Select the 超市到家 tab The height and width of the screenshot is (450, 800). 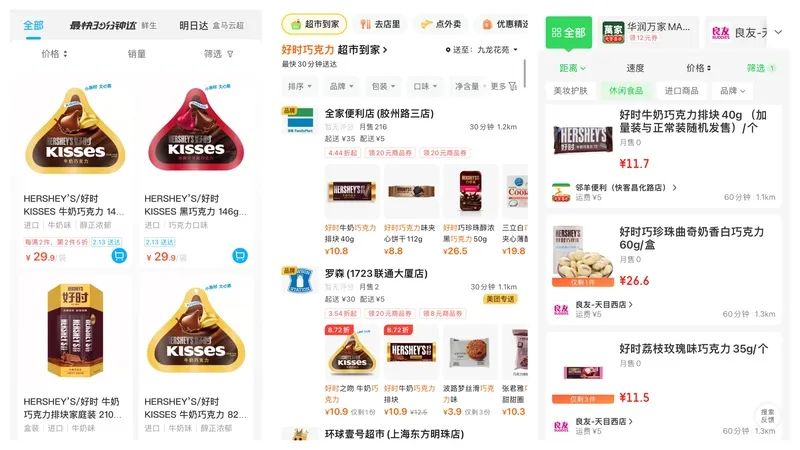pos(314,24)
